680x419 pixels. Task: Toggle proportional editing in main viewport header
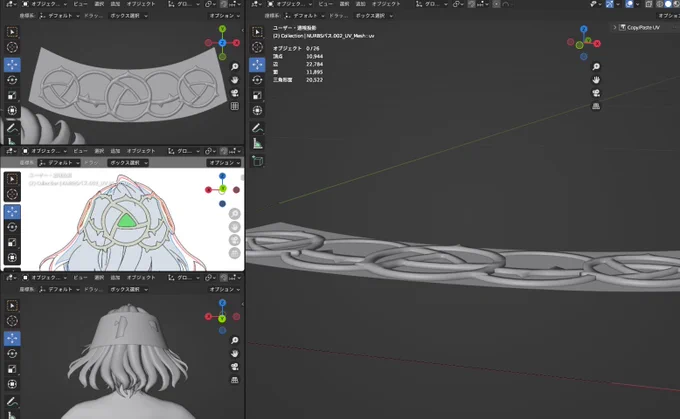tap(497, 4)
